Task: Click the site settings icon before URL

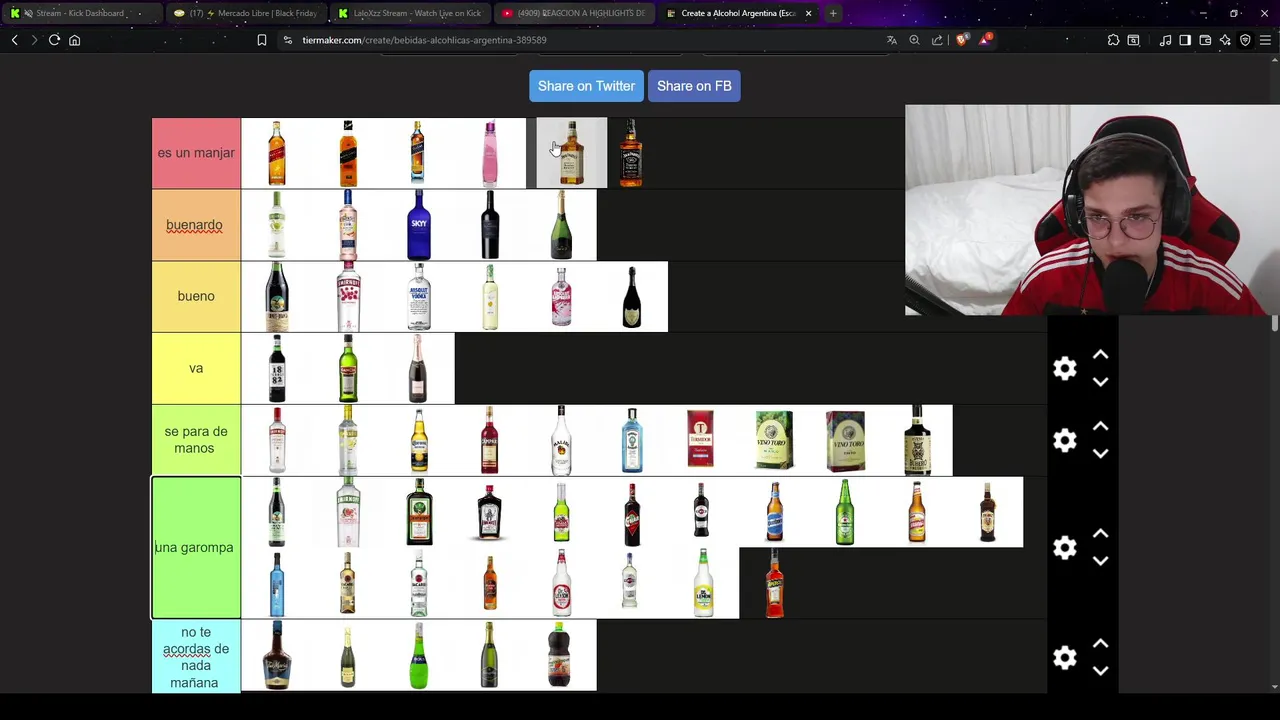Action: pos(287,40)
